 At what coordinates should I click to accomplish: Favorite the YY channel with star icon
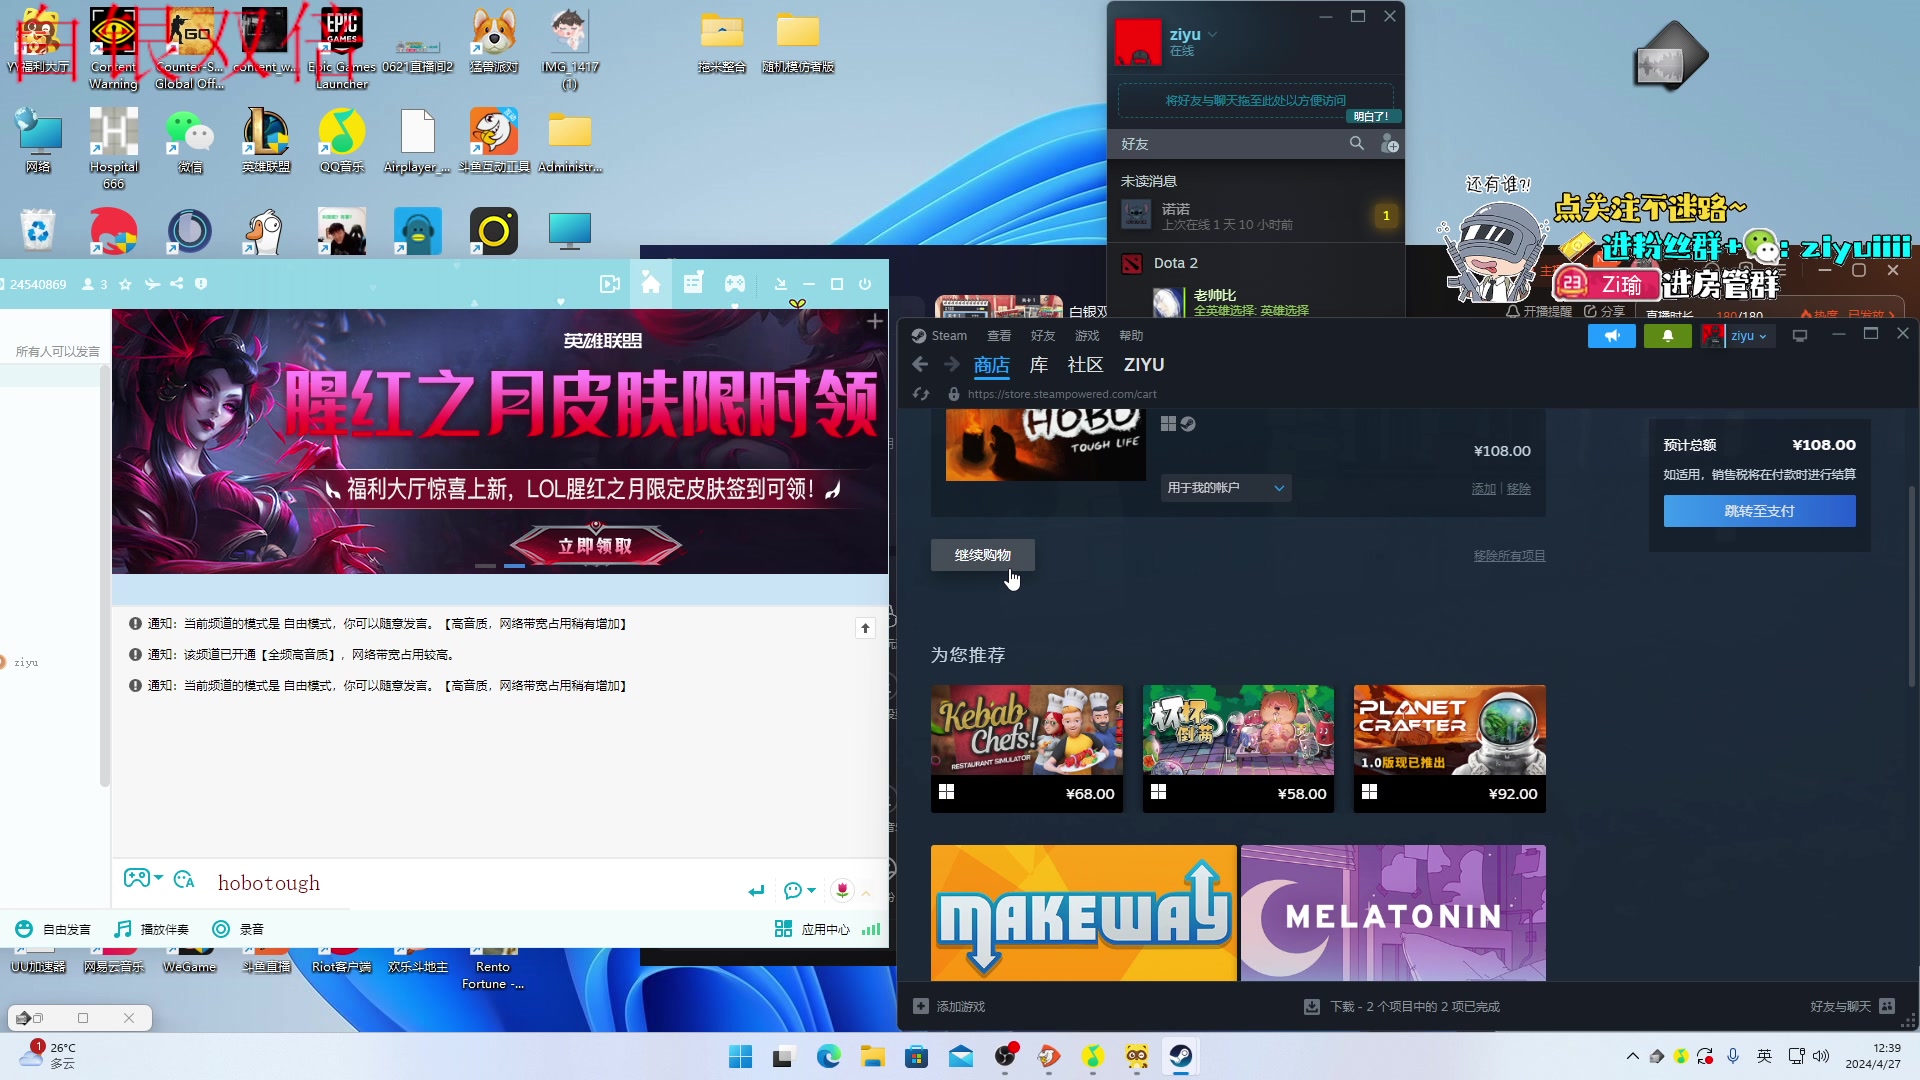tap(125, 284)
